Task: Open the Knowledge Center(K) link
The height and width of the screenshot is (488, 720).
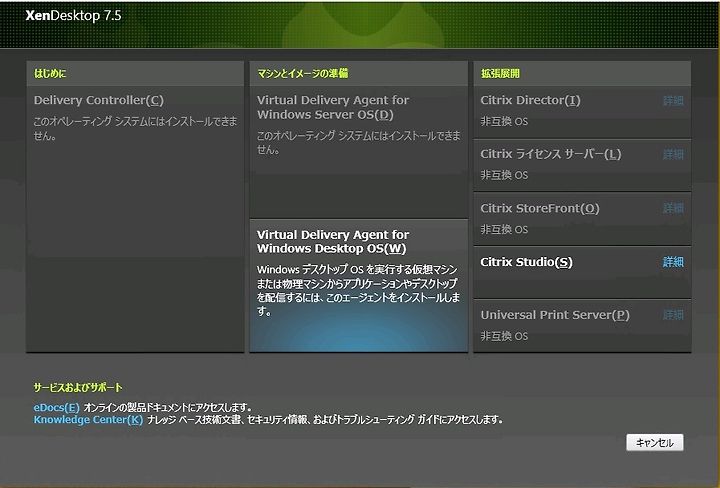Action: 88,420
